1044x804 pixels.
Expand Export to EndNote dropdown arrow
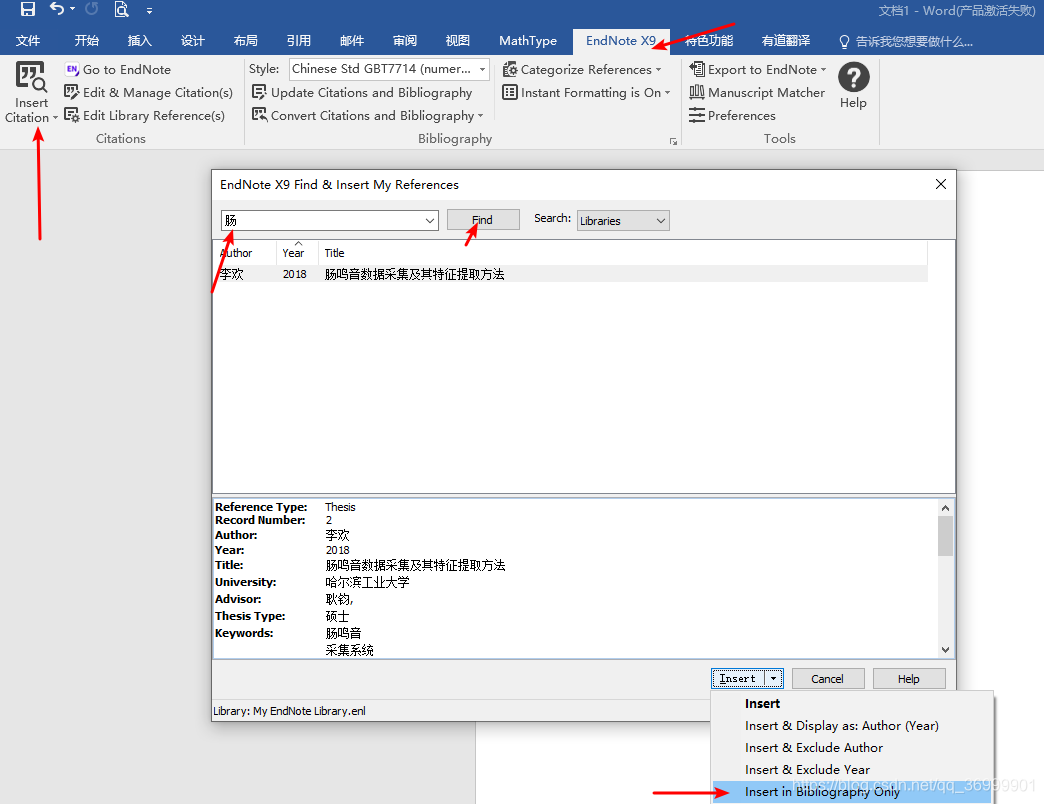tap(824, 70)
